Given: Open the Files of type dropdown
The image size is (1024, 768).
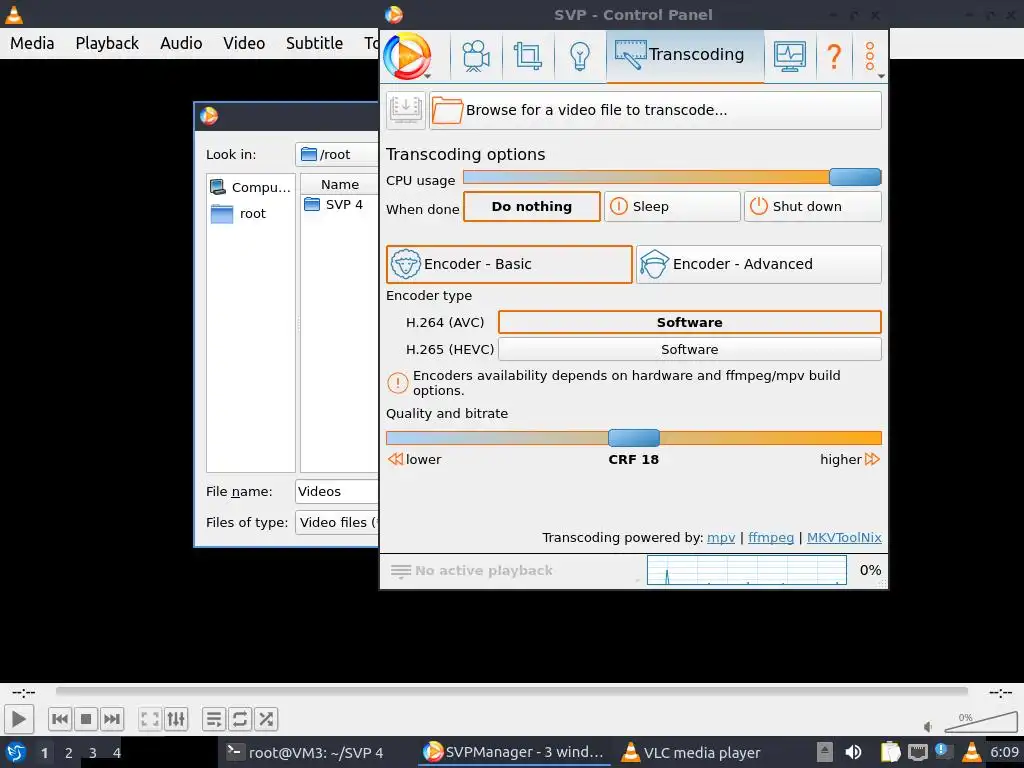Looking at the screenshot, I should coord(337,522).
